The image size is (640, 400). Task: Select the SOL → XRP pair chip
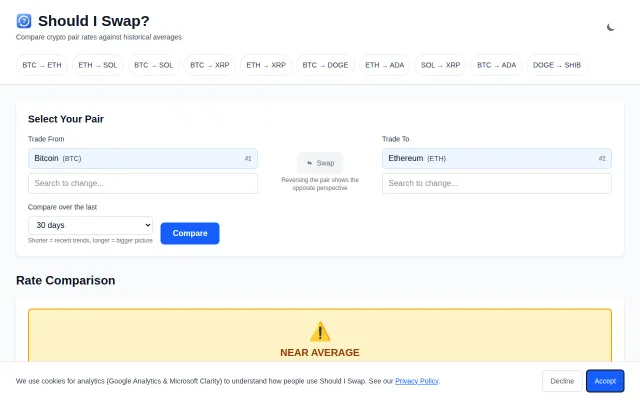coord(440,65)
